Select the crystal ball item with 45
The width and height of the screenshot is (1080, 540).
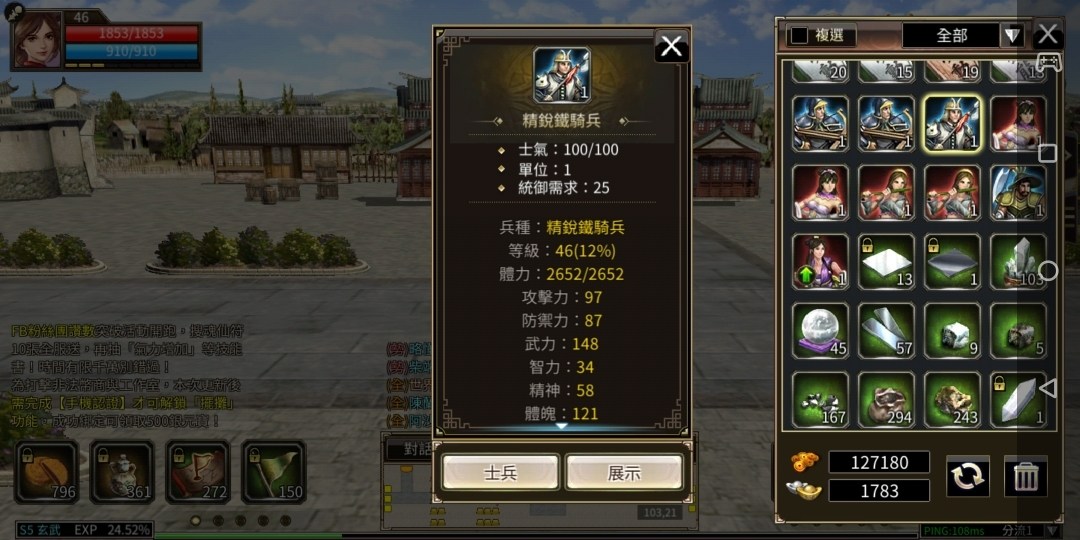coord(820,331)
